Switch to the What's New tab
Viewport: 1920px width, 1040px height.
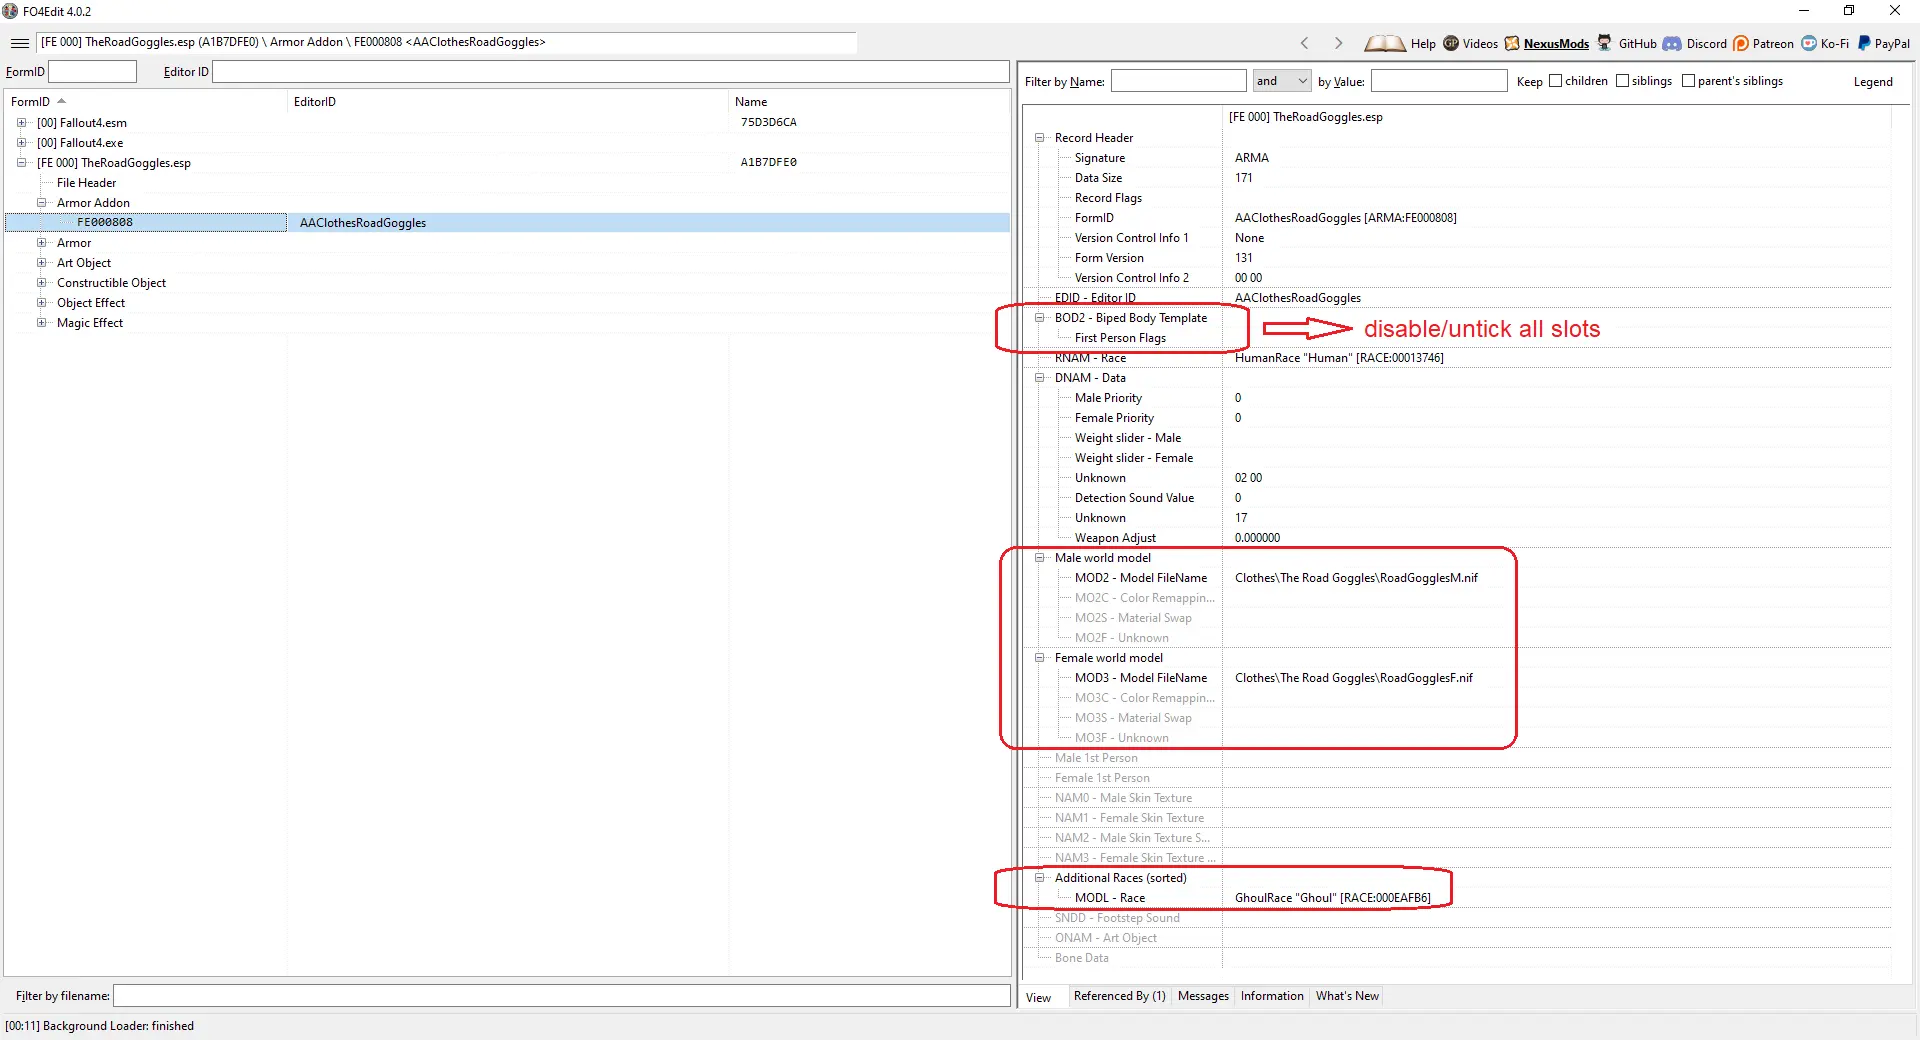(1347, 996)
